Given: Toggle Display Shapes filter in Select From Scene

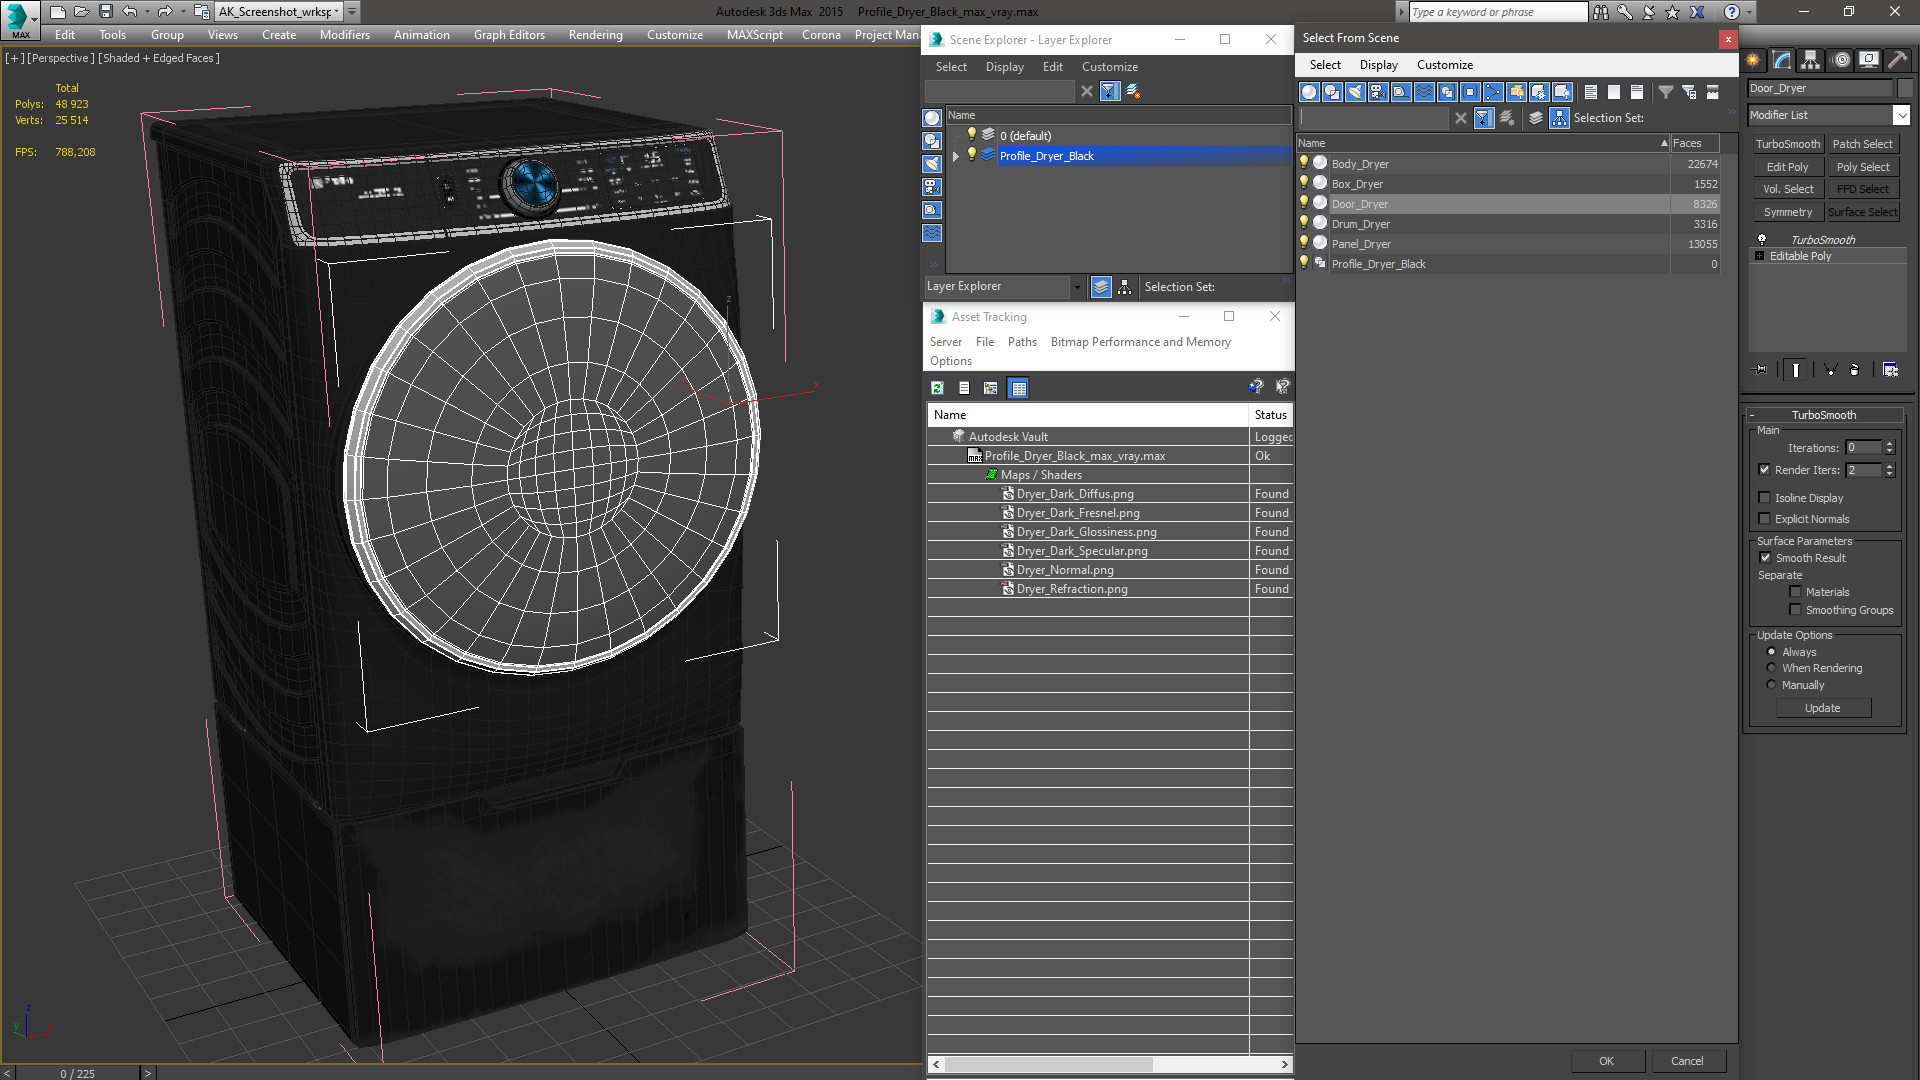Looking at the screenshot, I should pos(1332,92).
